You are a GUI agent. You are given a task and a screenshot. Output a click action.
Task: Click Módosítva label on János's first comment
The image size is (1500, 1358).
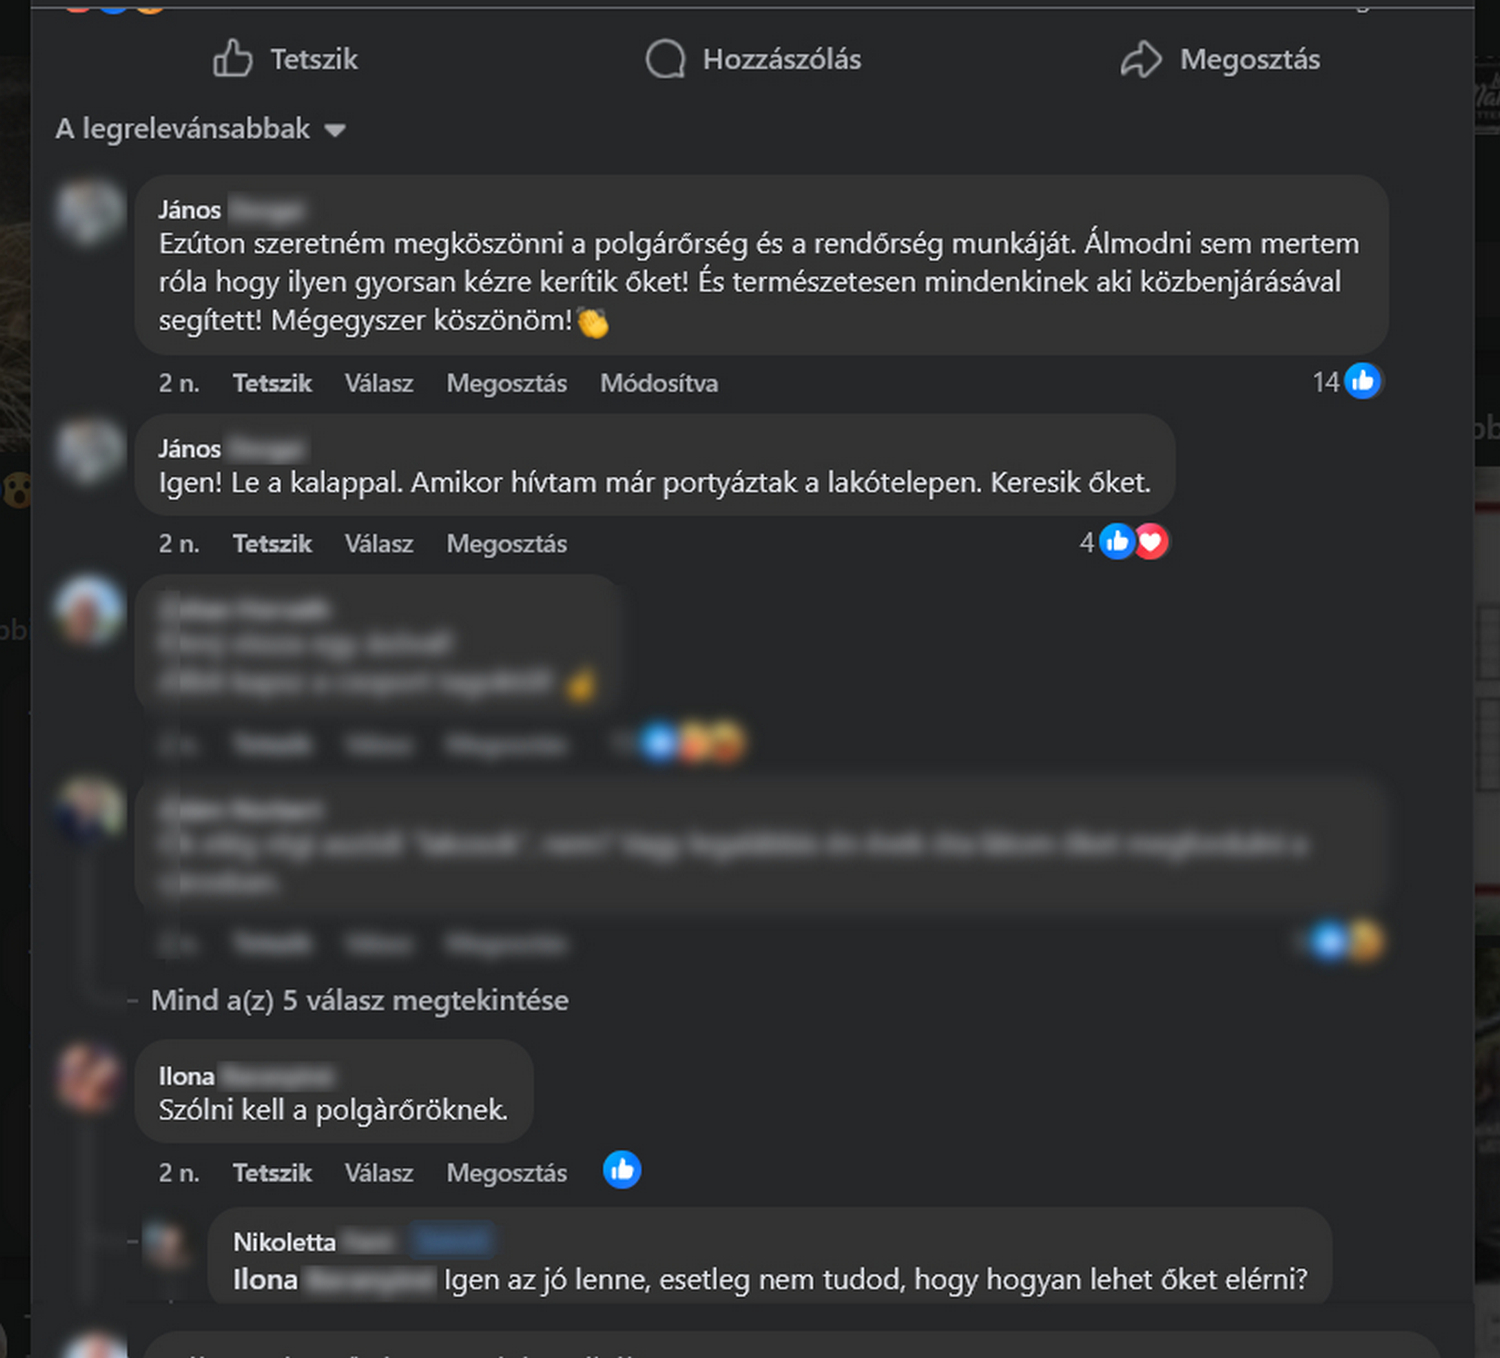click(659, 383)
